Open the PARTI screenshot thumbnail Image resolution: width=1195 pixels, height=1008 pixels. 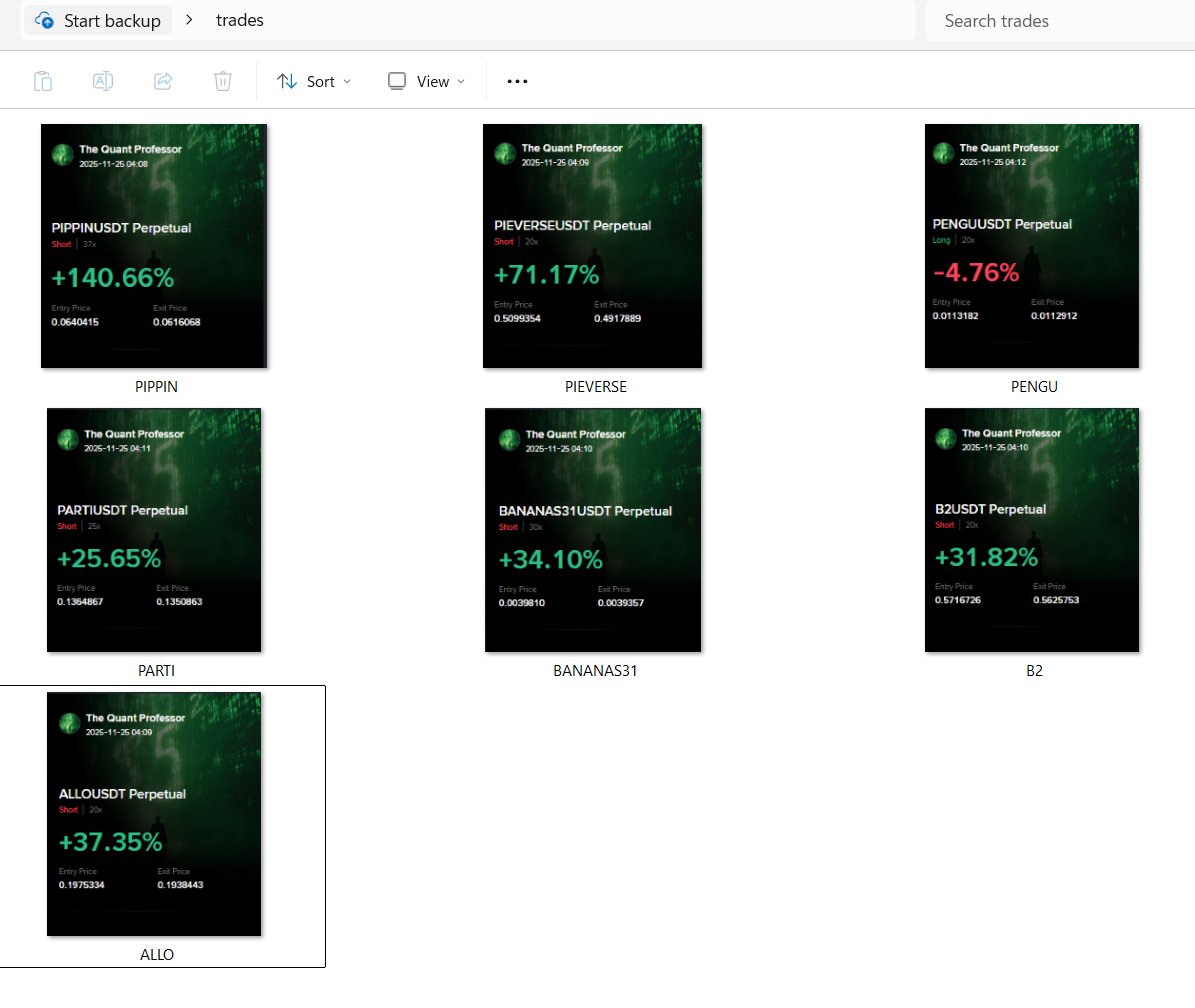pos(153,530)
